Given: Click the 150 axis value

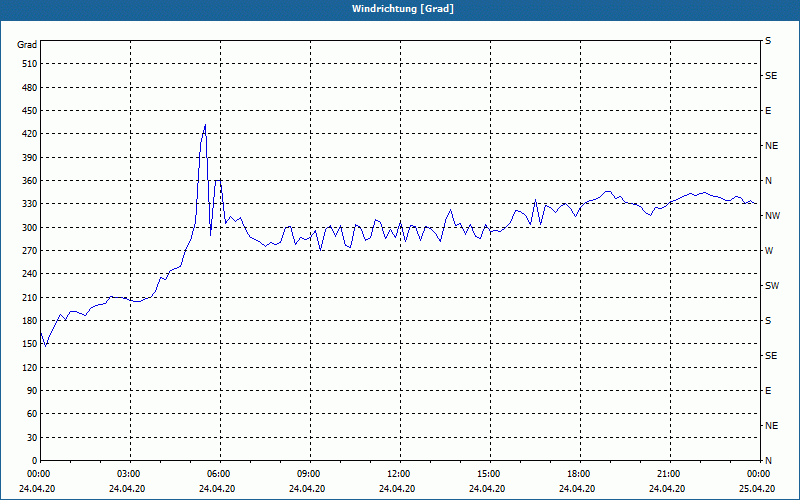Looking at the screenshot, I should point(30,344).
